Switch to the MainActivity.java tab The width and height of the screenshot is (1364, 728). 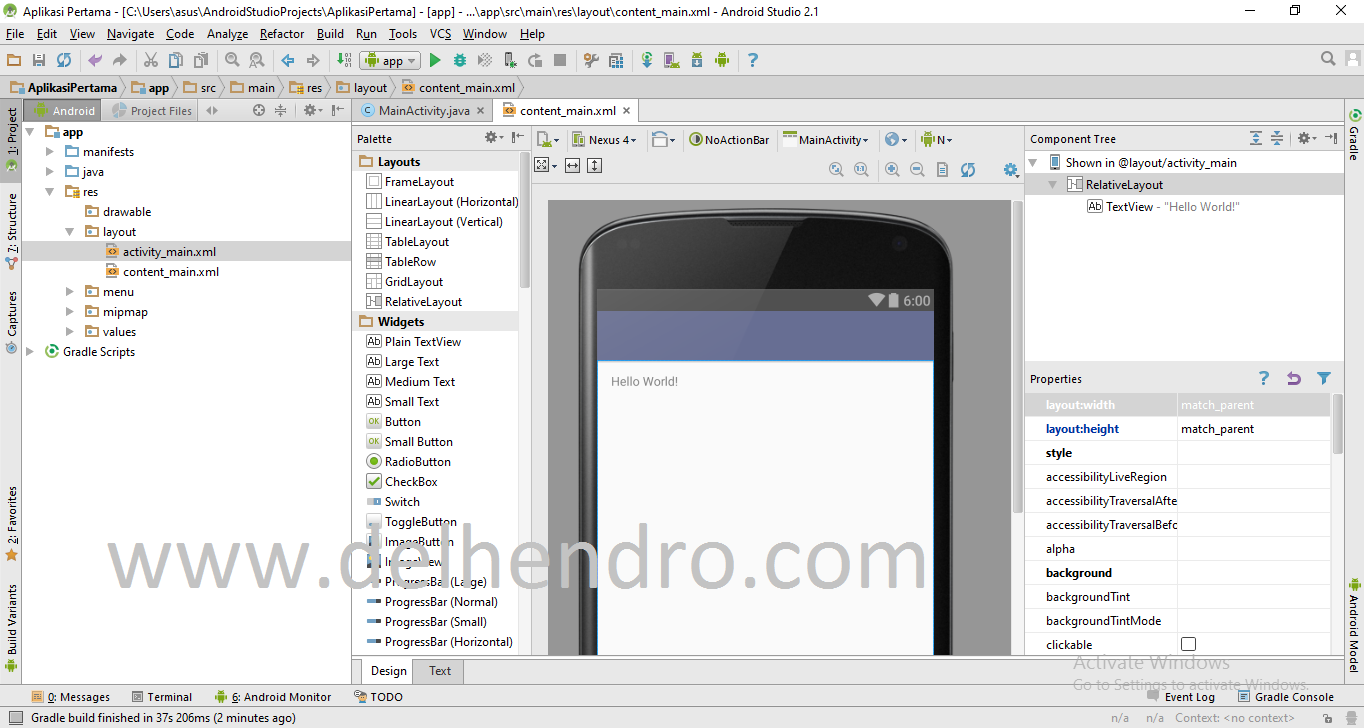click(424, 111)
